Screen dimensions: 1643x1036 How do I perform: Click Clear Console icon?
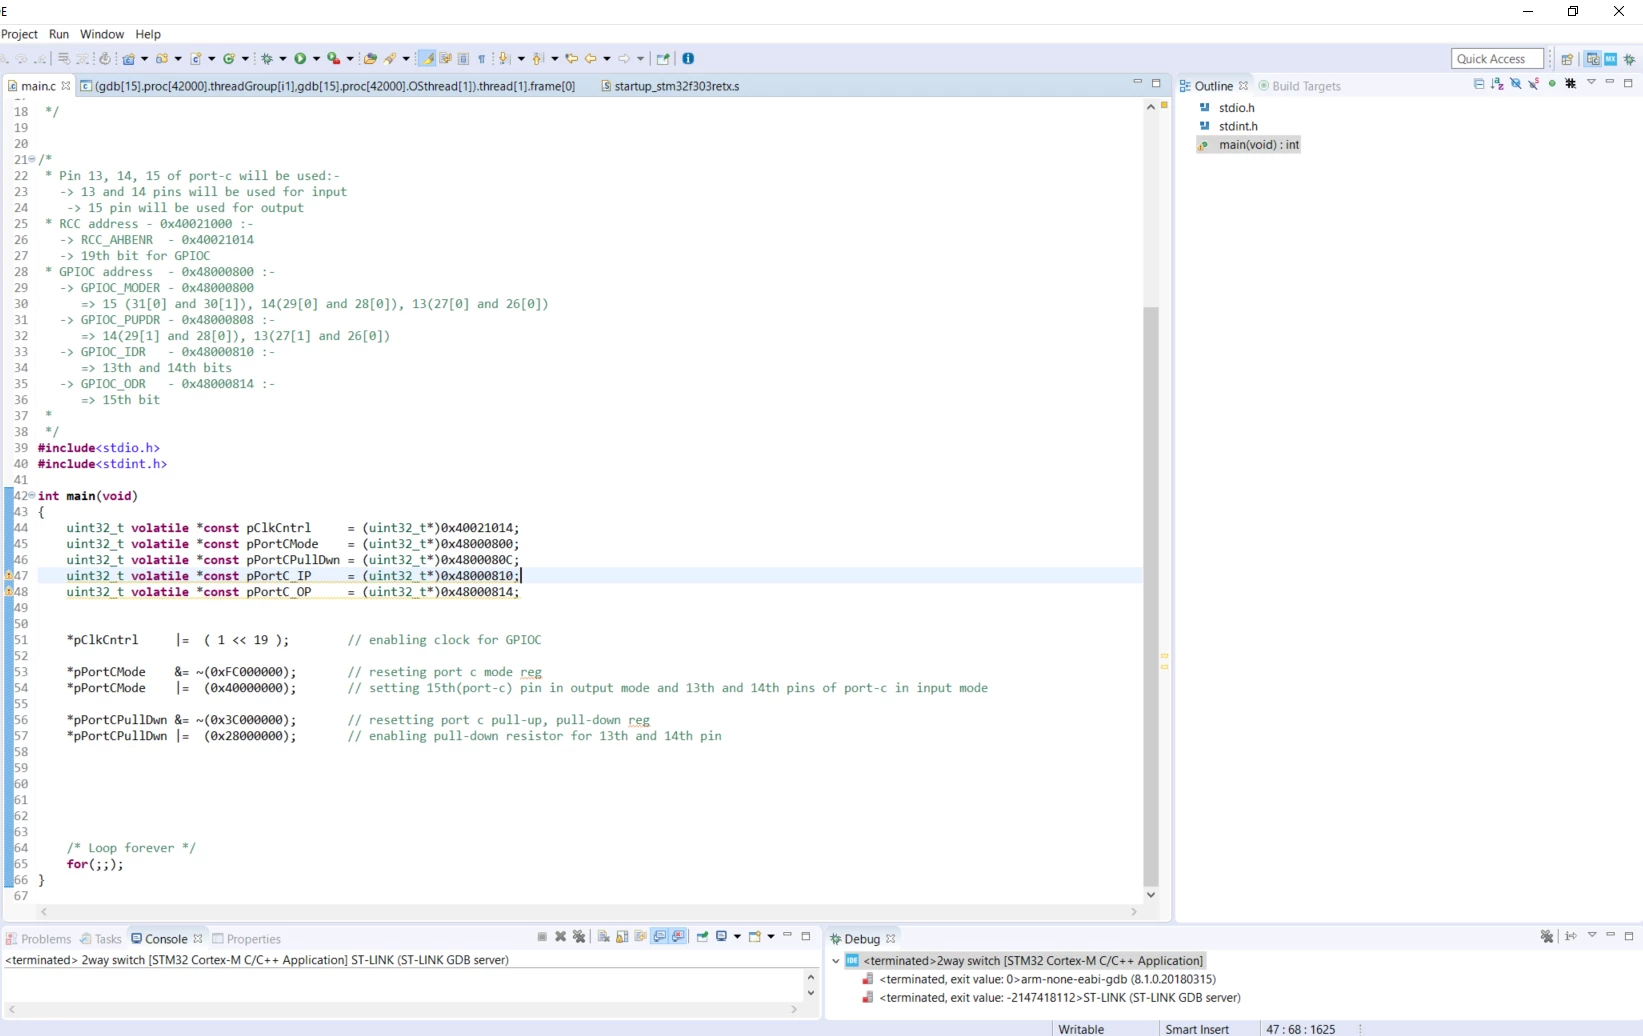click(604, 937)
